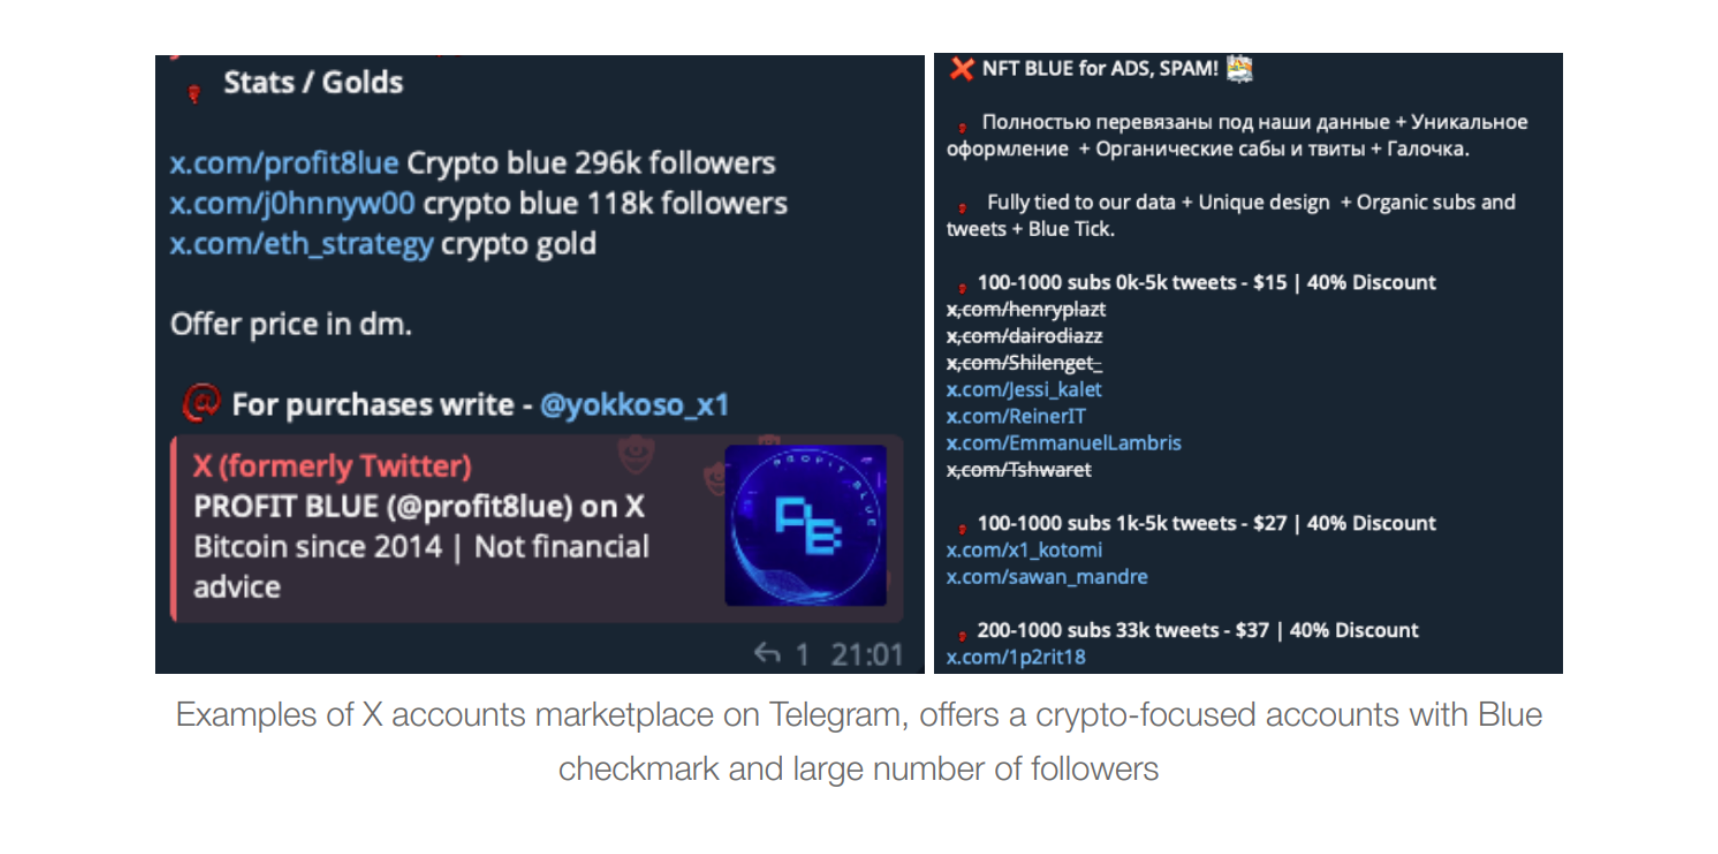Click the pin emoji before 200-1000 subs $37 line

963,631
